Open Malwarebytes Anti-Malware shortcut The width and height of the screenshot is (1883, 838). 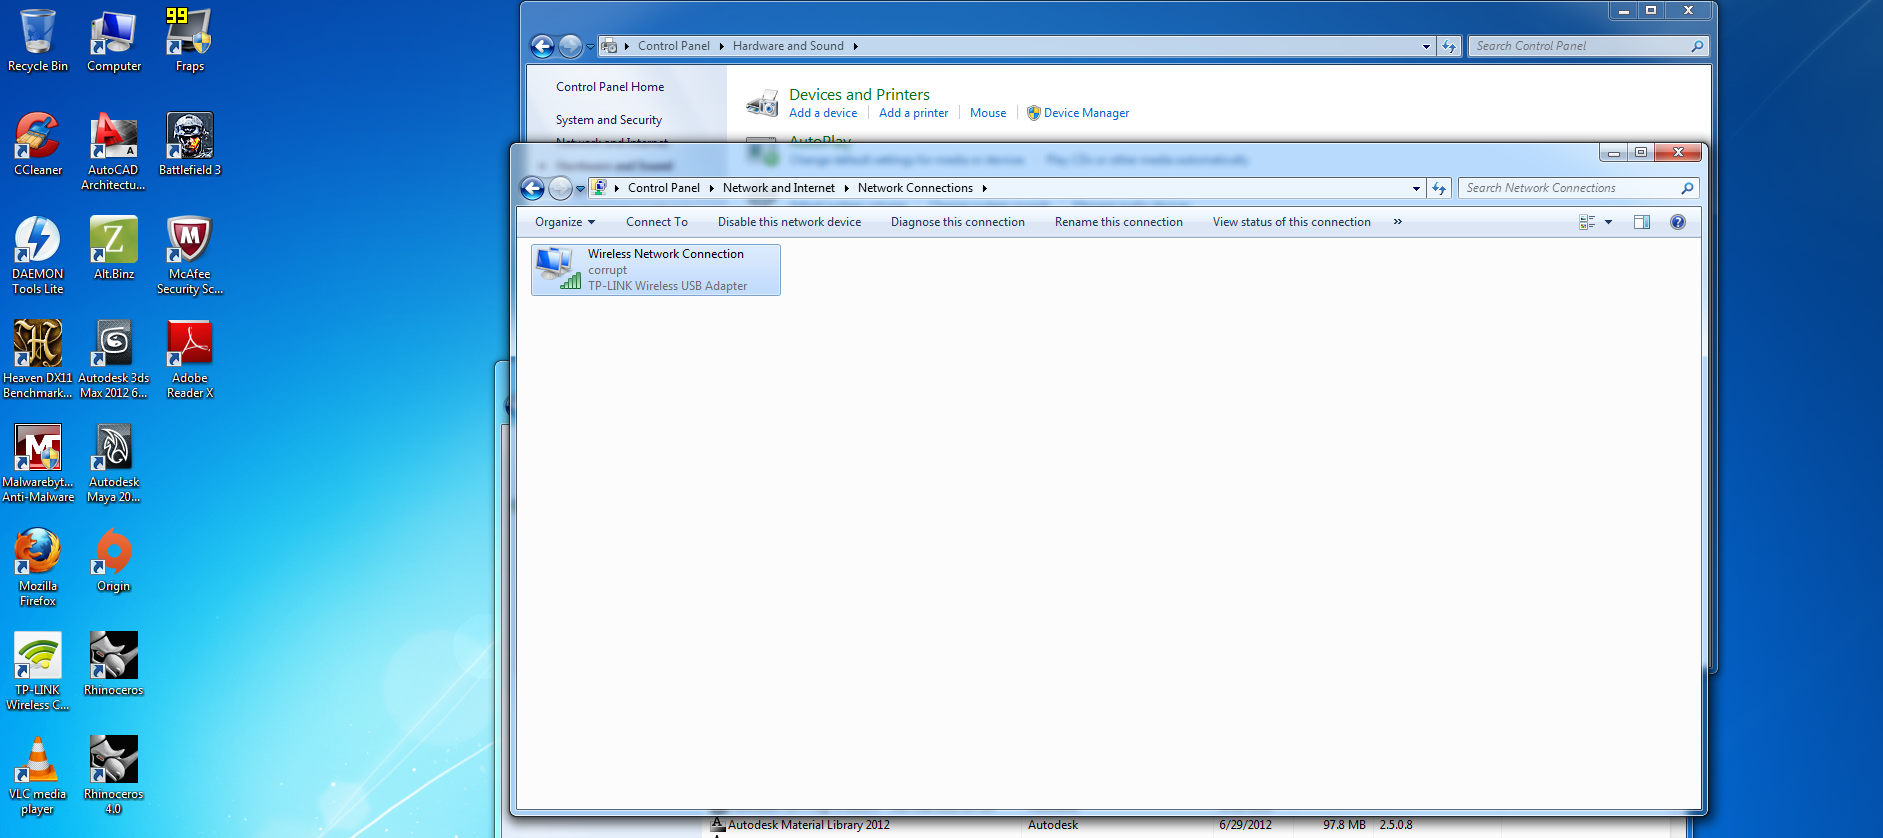point(38,464)
